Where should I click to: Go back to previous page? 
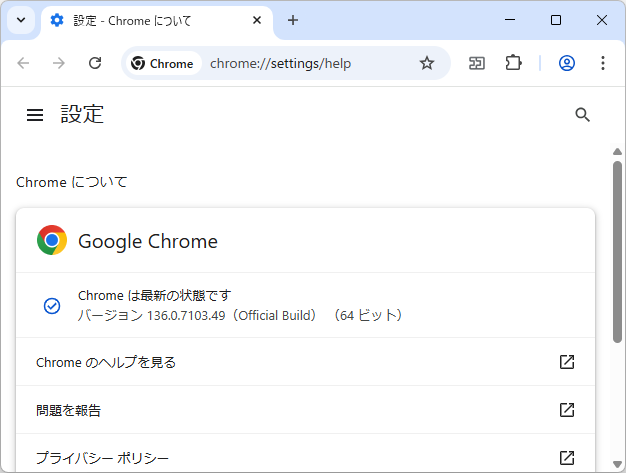(23, 63)
